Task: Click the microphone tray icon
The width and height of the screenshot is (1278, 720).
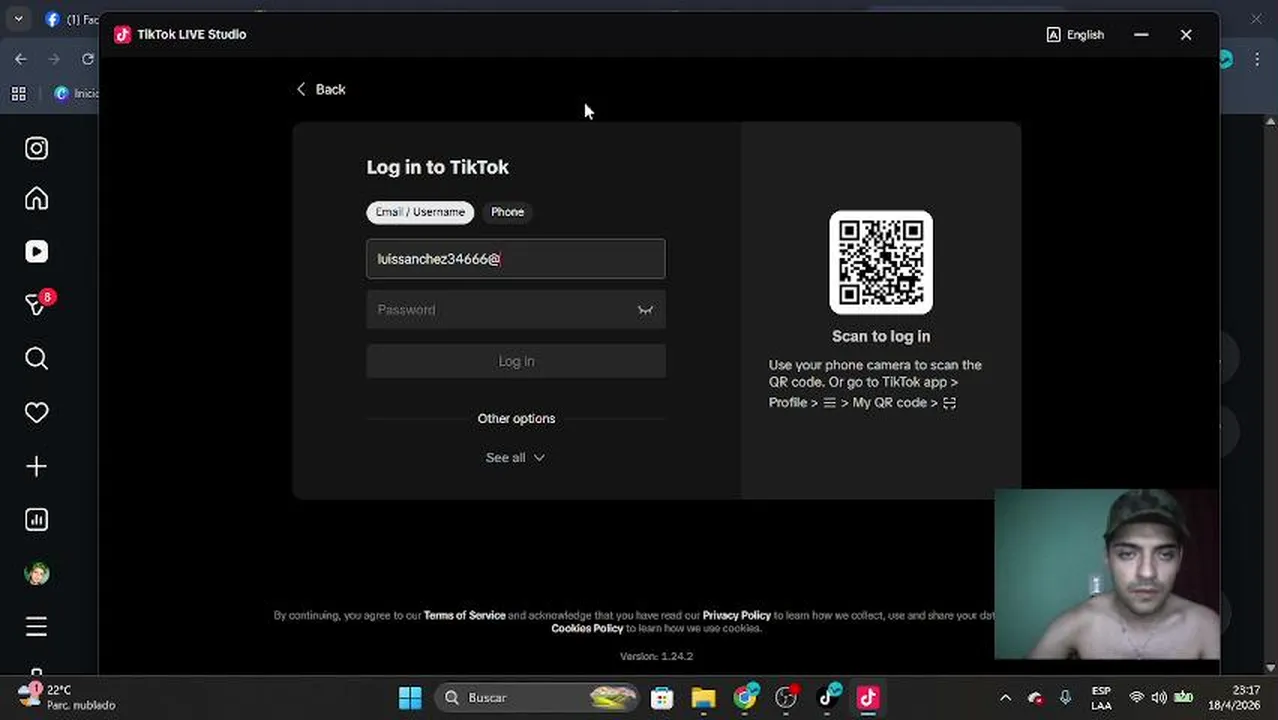Action: (1065, 698)
